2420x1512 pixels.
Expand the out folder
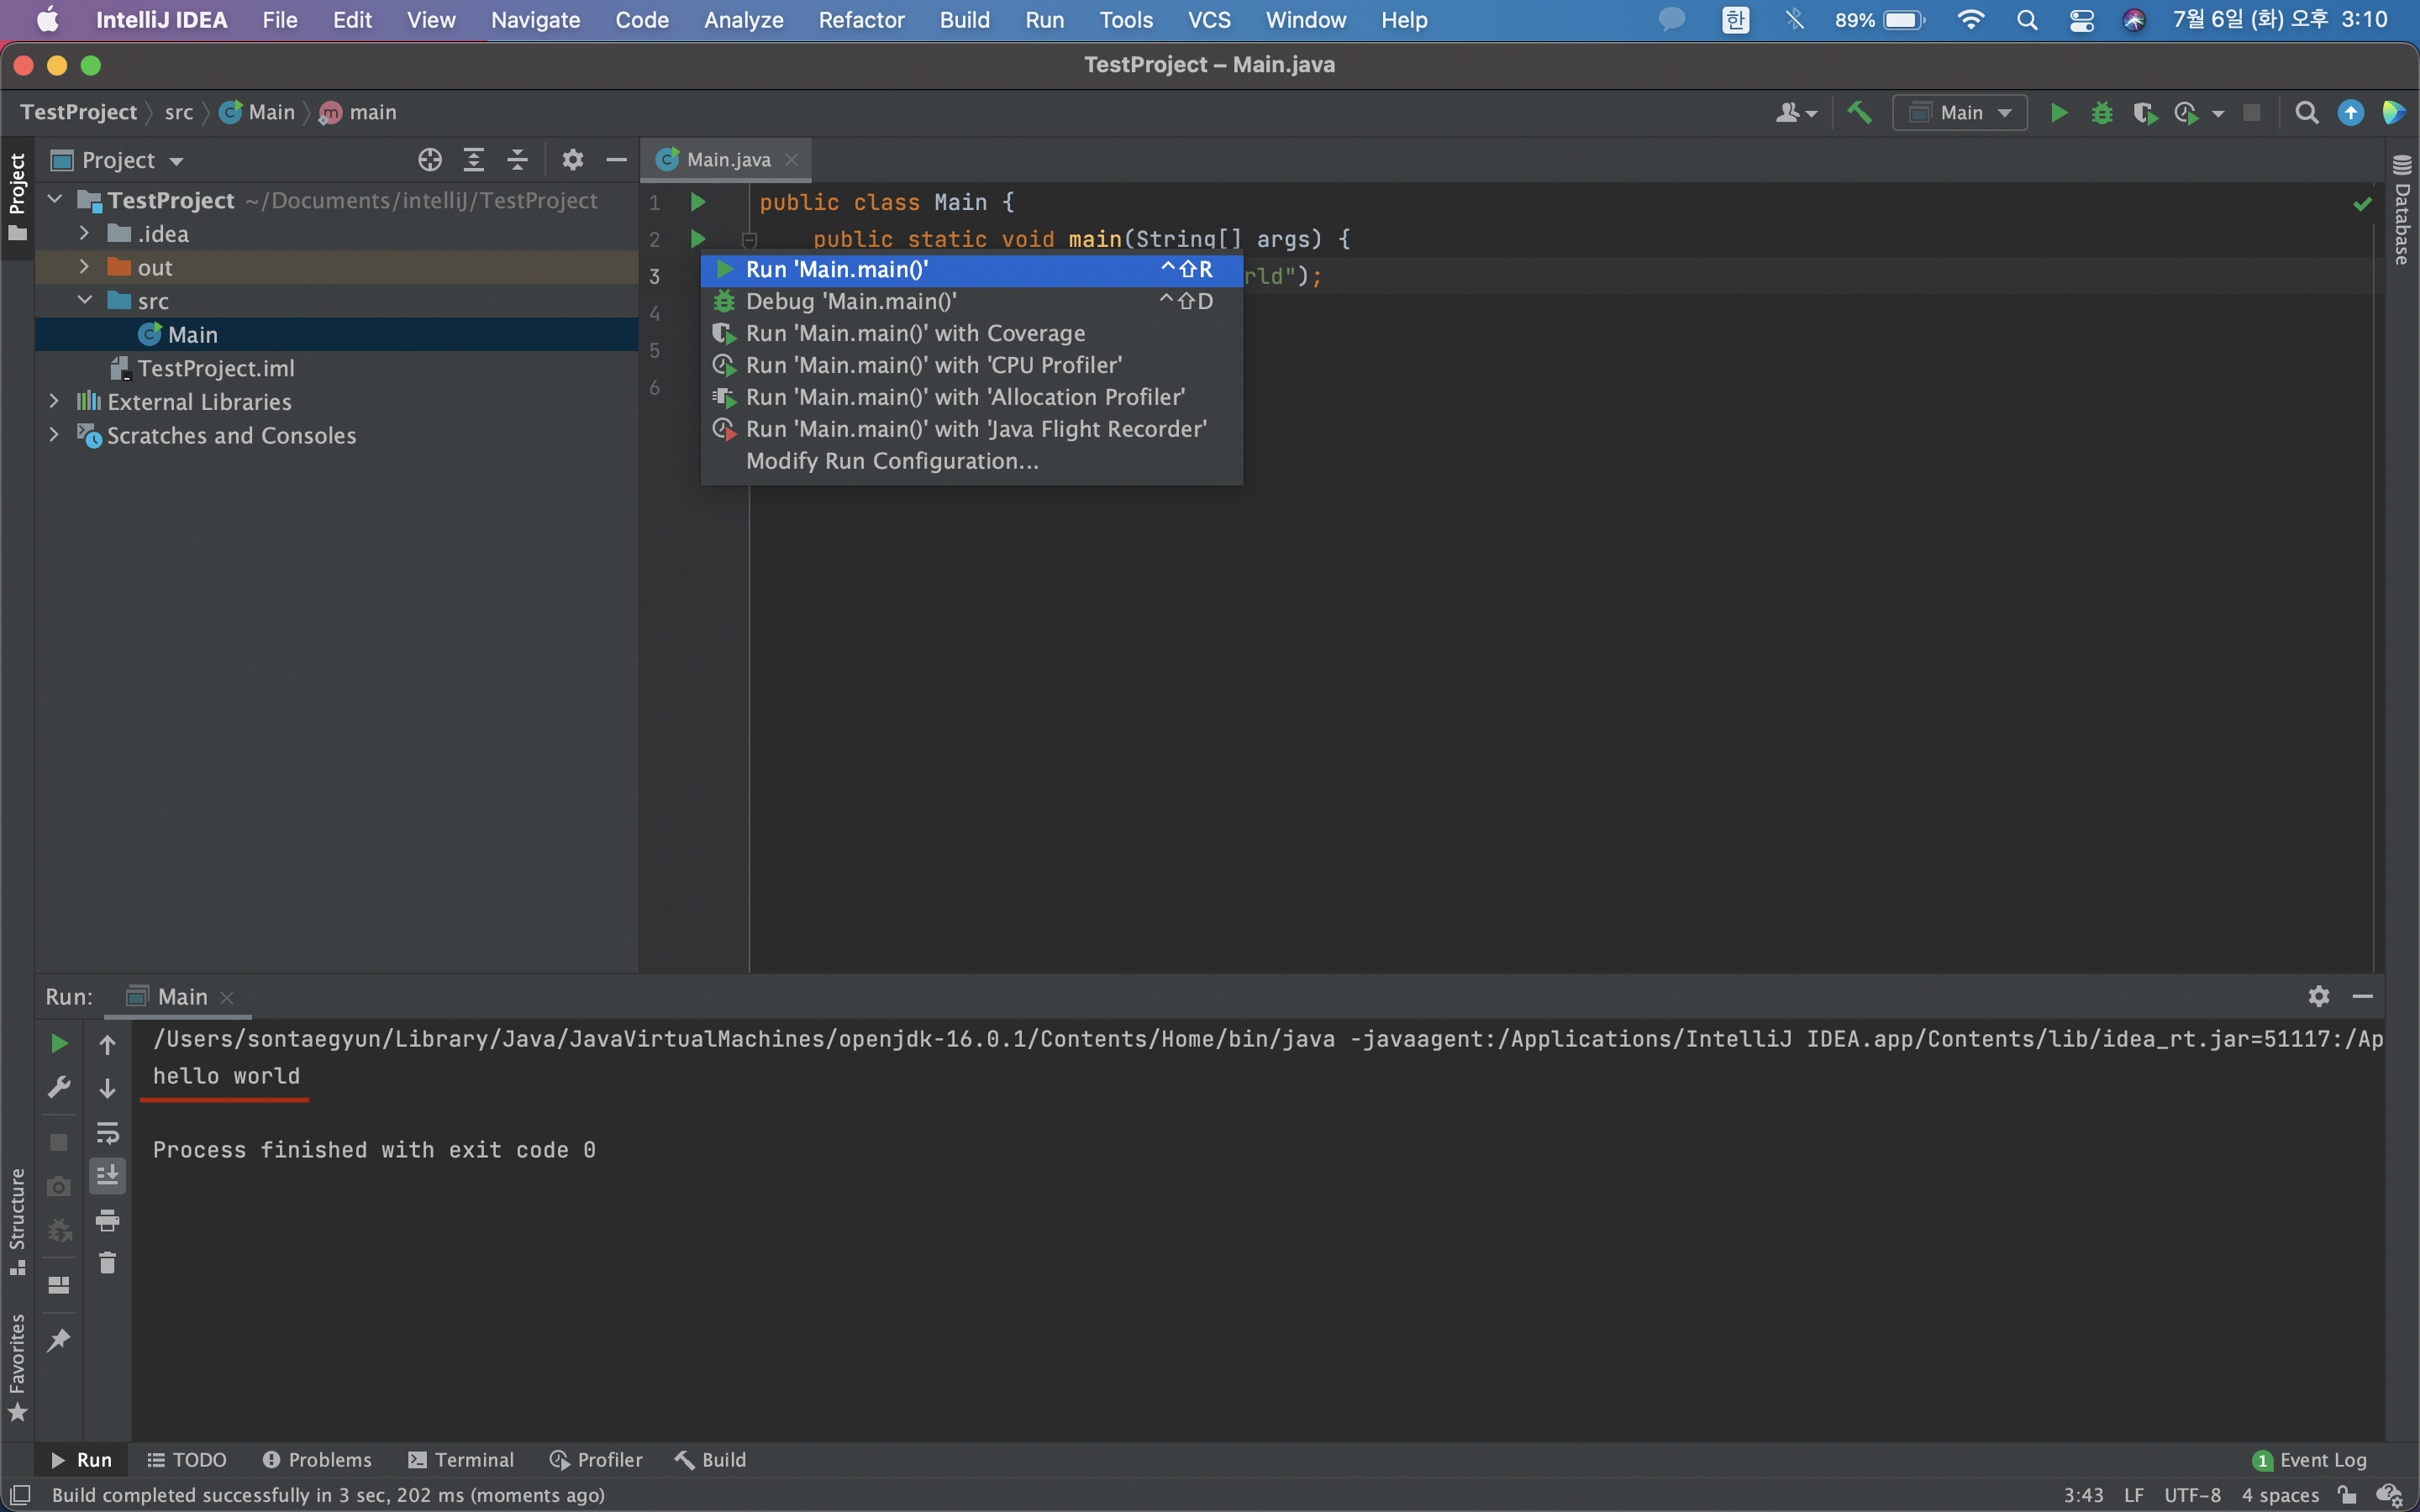click(x=85, y=267)
